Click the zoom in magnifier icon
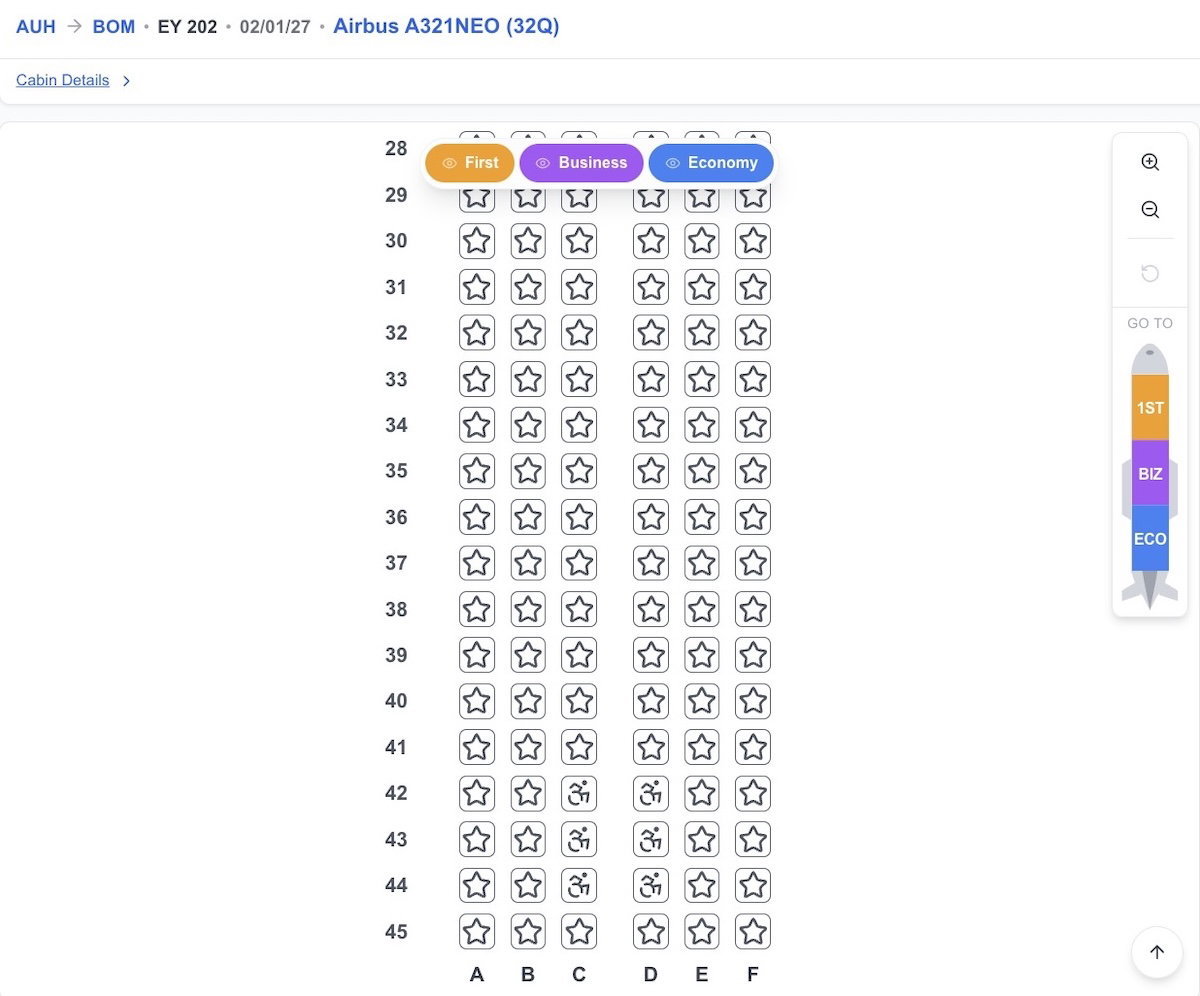Screen dimensions: 1200x996 click(x=1150, y=162)
